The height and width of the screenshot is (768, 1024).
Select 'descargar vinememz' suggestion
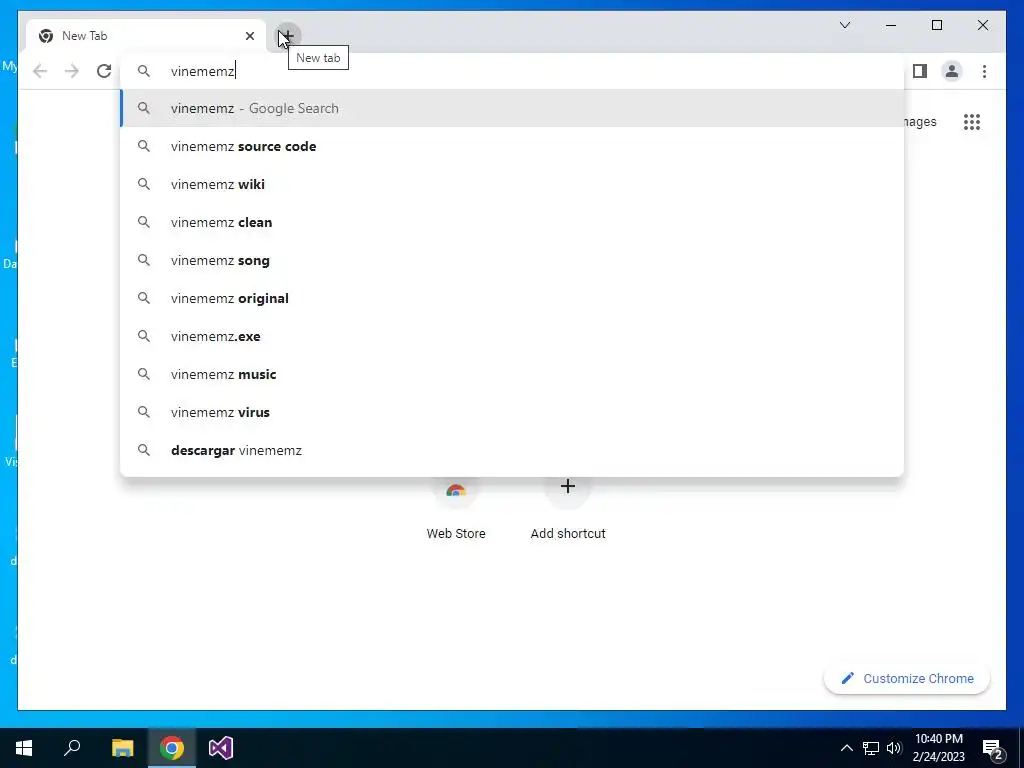tap(512, 450)
